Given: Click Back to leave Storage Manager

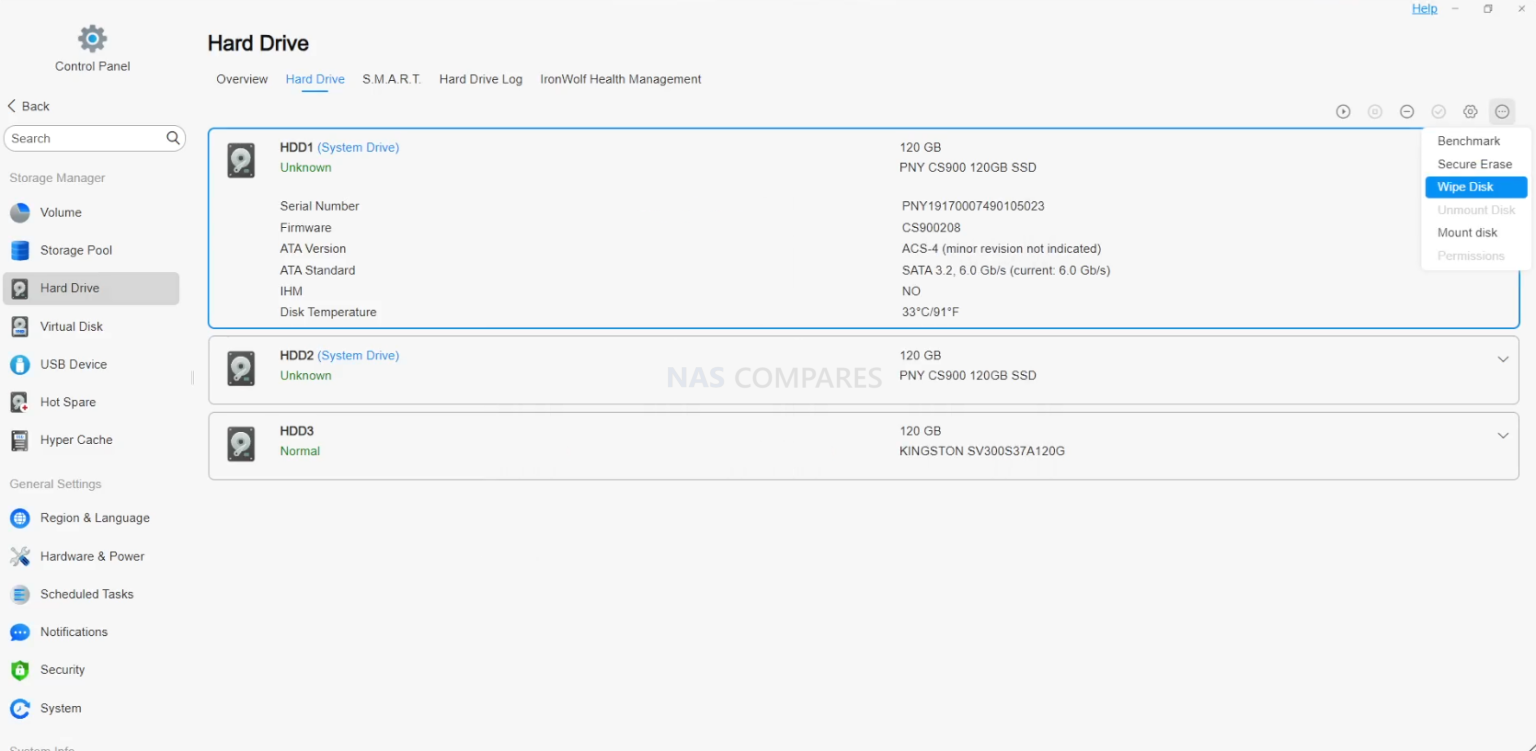Looking at the screenshot, I should point(28,105).
